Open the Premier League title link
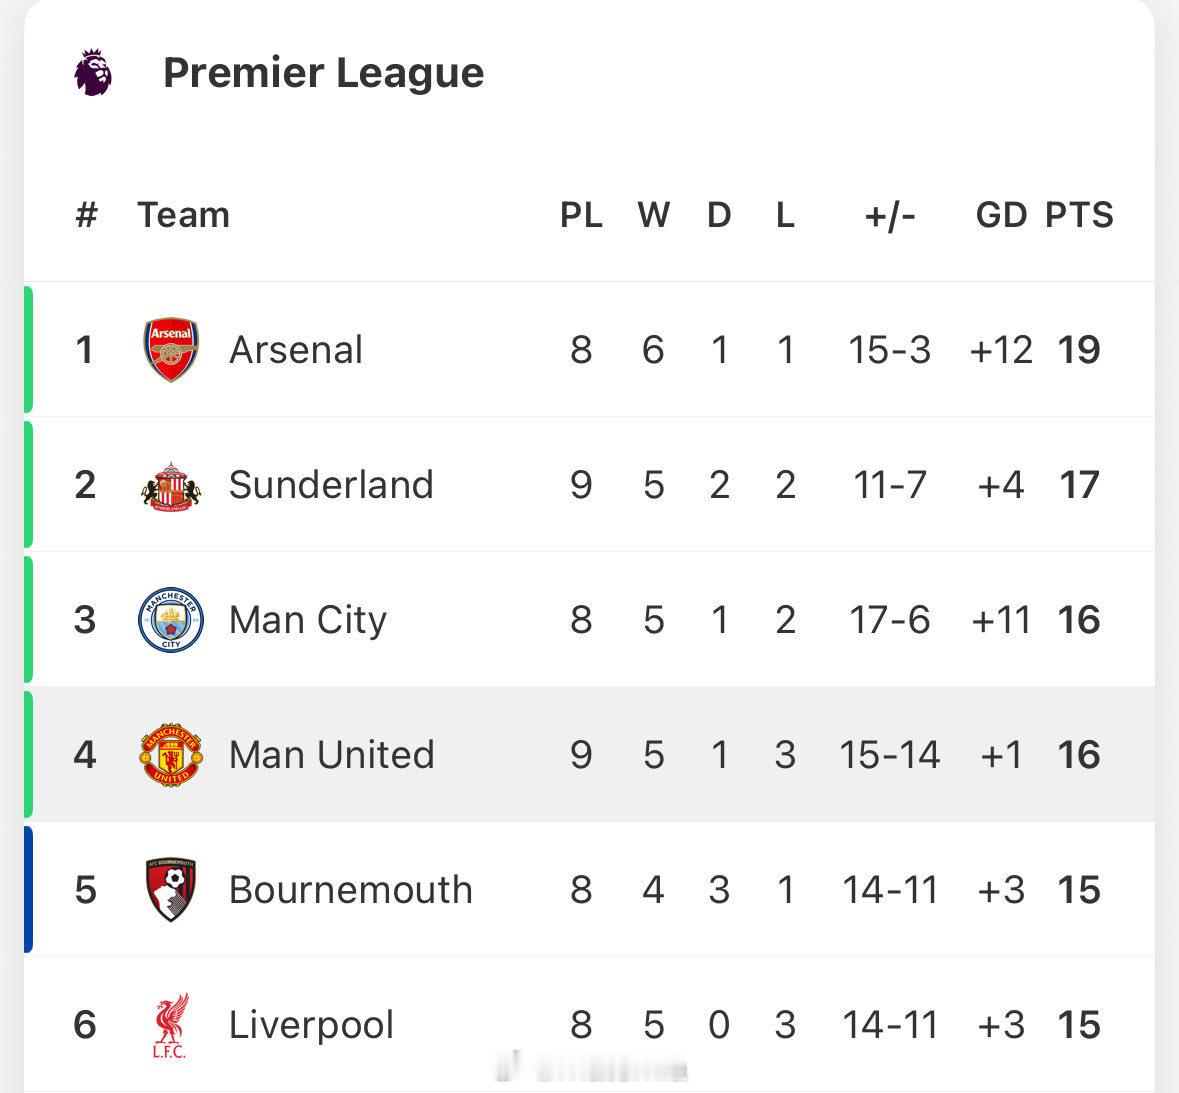Screen dimensions: 1179x1093 pos(323,73)
